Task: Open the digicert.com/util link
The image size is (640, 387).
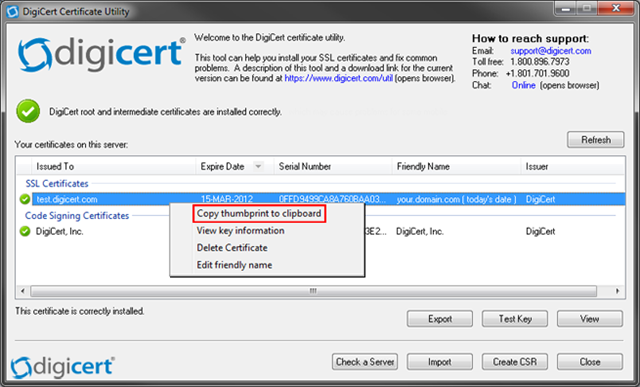Action: pyautogui.click(x=338, y=78)
